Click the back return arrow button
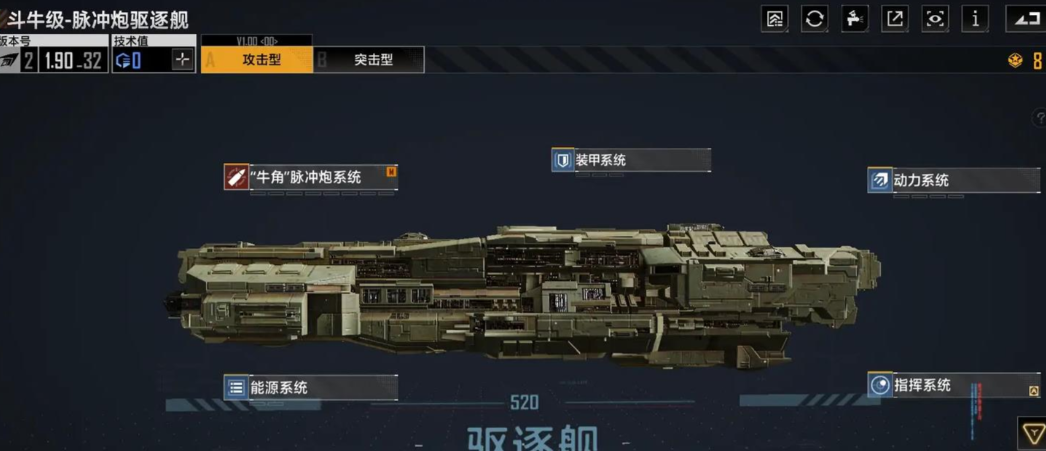This screenshot has height=451, width=1046. tap(1025, 19)
